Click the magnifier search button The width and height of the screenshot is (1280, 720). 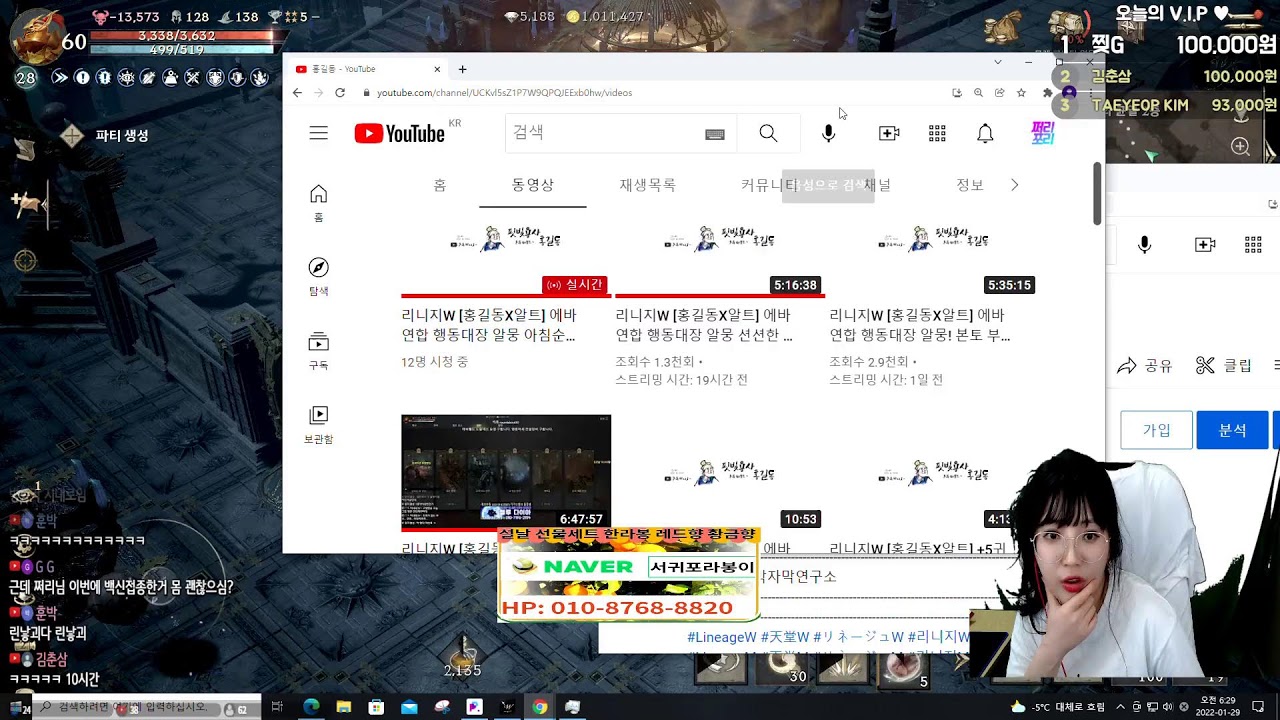point(768,133)
